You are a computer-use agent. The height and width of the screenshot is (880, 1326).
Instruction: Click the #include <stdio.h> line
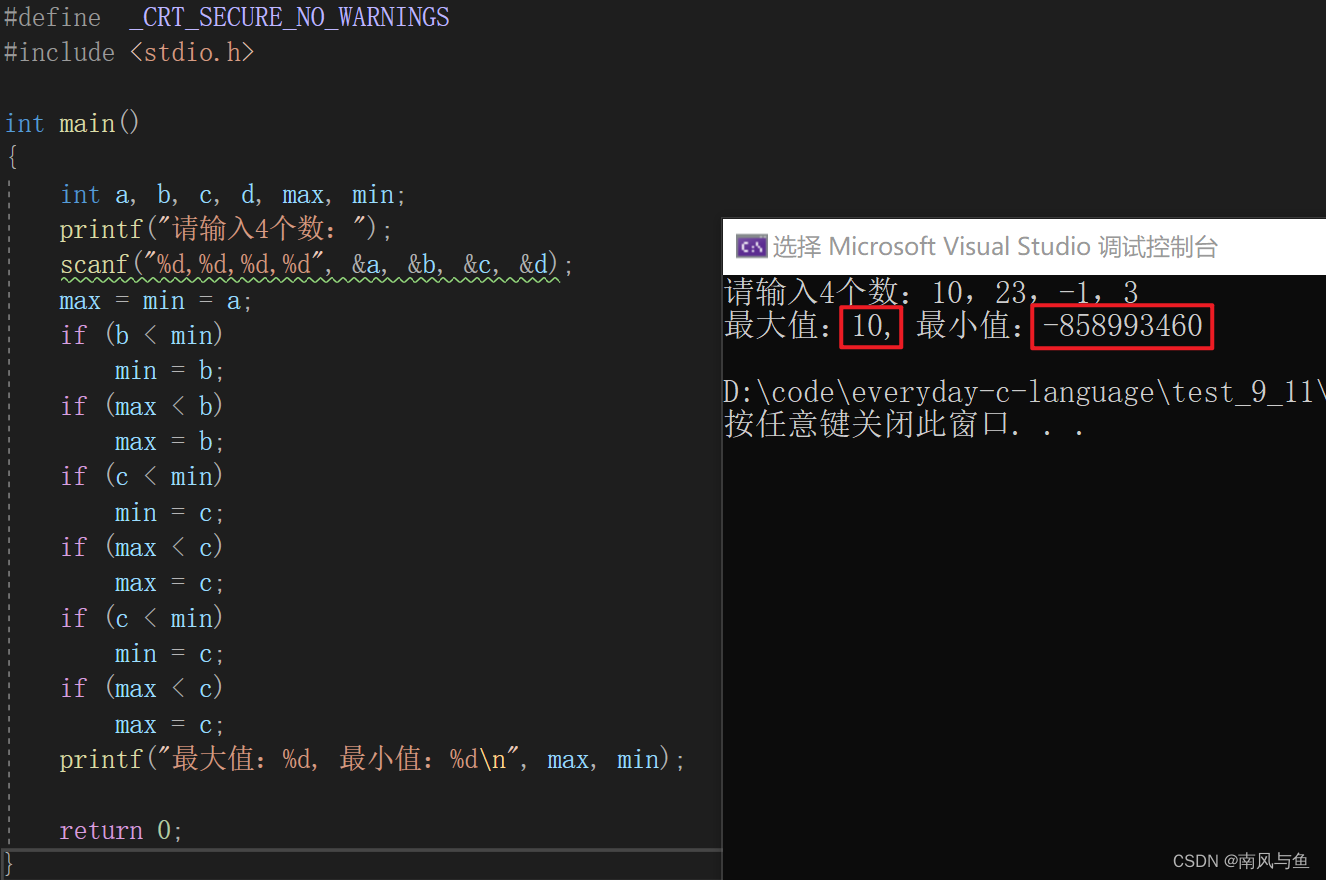coord(129,53)
